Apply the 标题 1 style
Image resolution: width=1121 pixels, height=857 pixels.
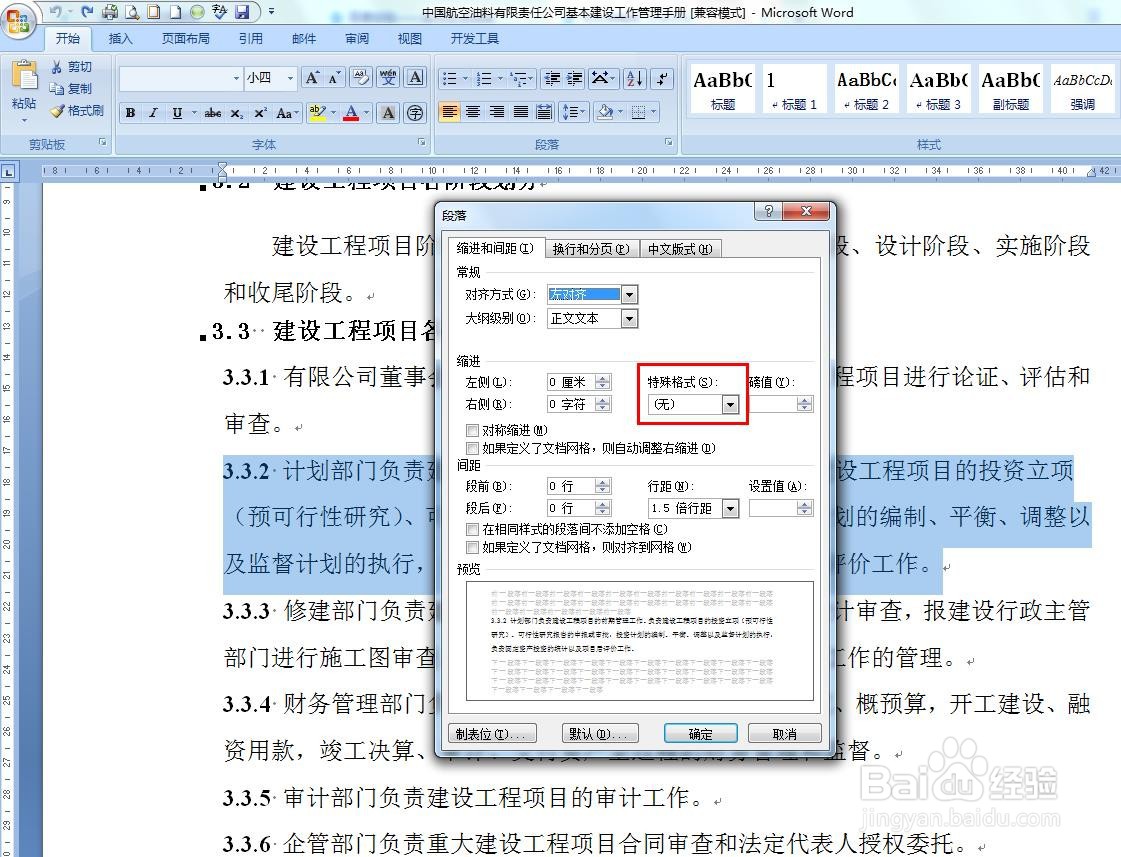794,89
